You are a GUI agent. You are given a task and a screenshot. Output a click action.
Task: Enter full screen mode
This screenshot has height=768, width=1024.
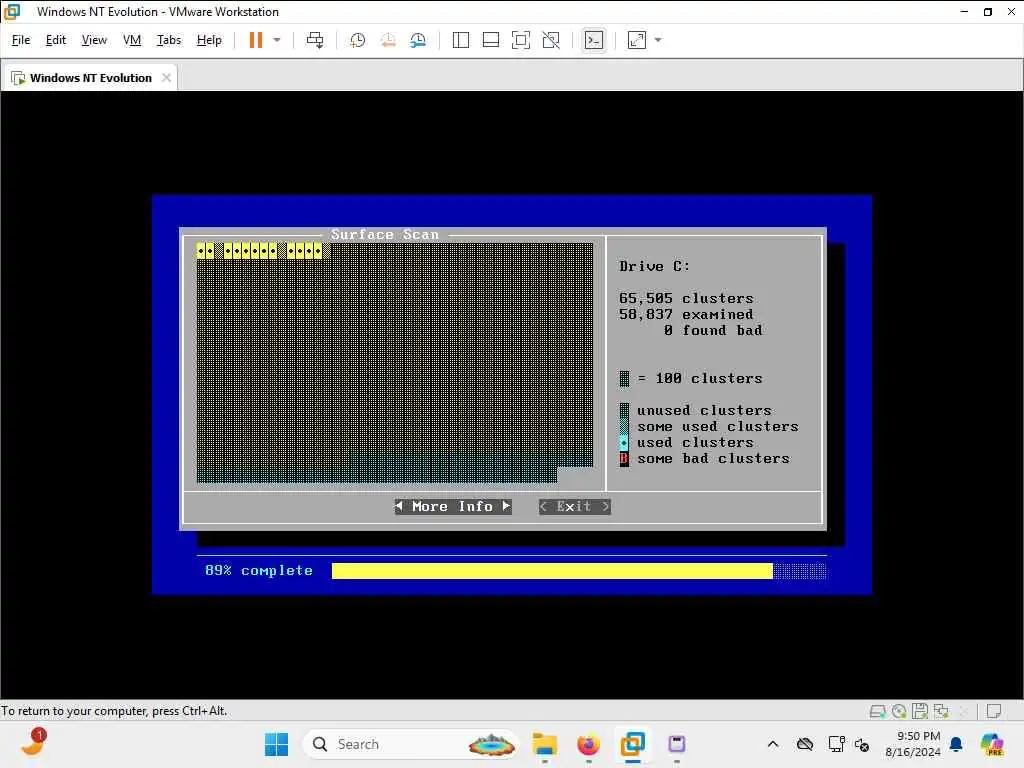pyautogui.click(x=520, y=40)
